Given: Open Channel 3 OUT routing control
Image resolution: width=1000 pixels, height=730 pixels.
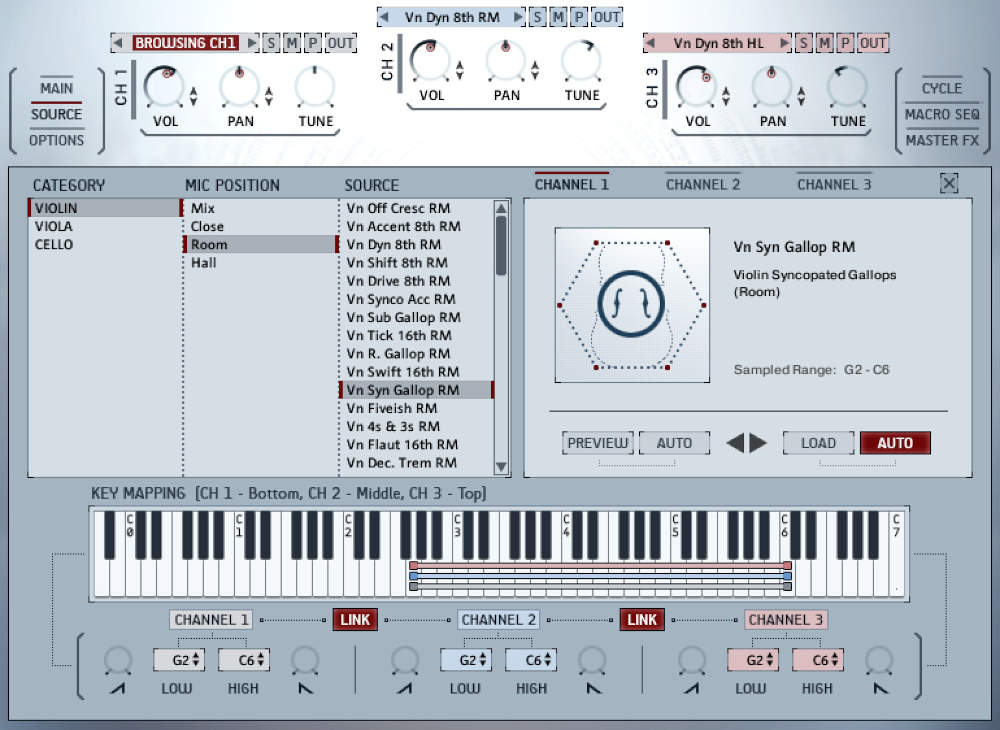Looking at the screenshot, I should click(x=871, y=43).
